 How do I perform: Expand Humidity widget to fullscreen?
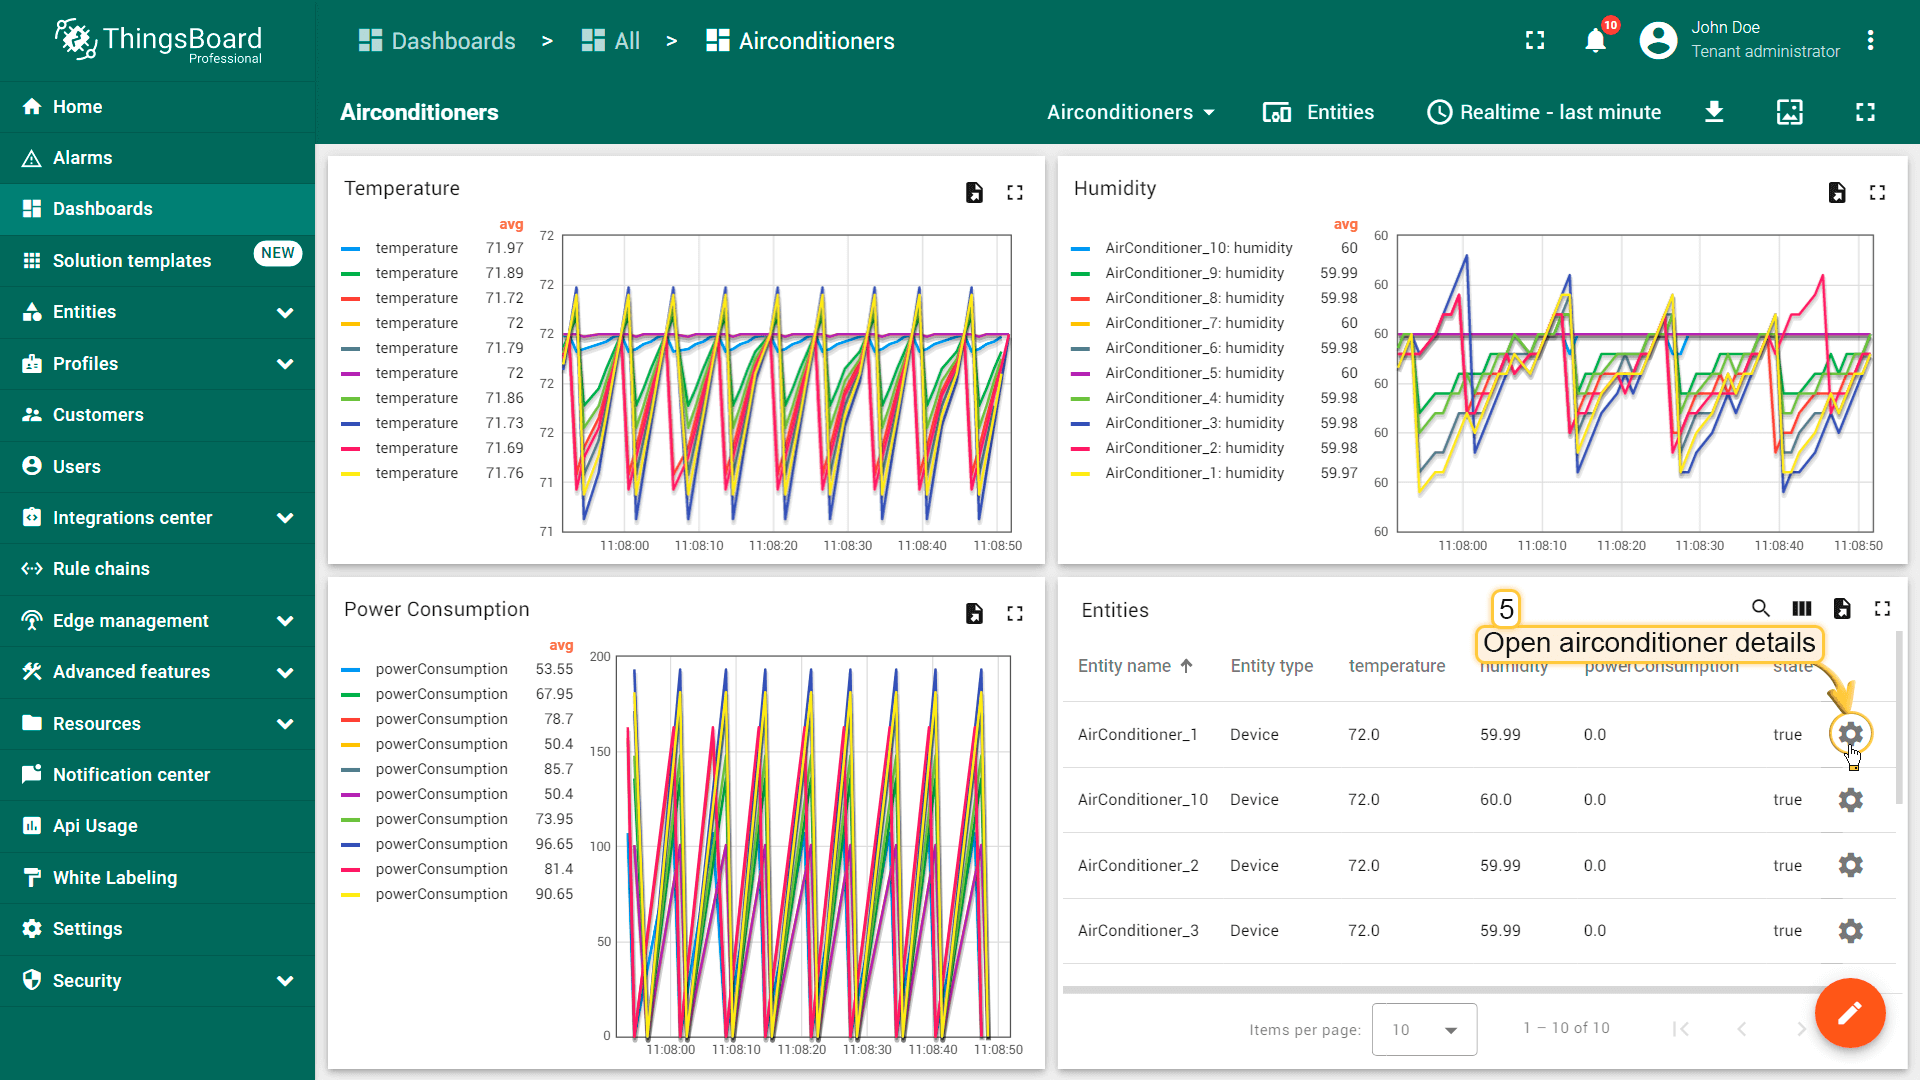(1877, 192)
